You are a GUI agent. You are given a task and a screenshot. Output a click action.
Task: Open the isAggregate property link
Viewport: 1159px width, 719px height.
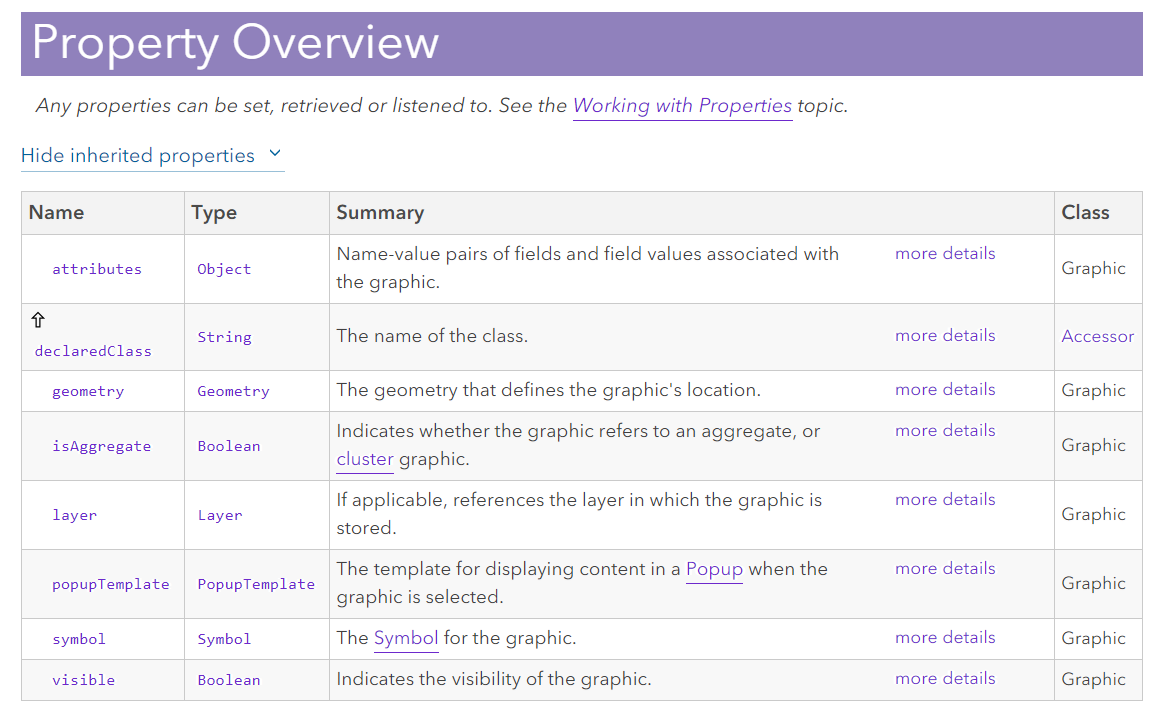pyautogui.click(x=101, y=446)
